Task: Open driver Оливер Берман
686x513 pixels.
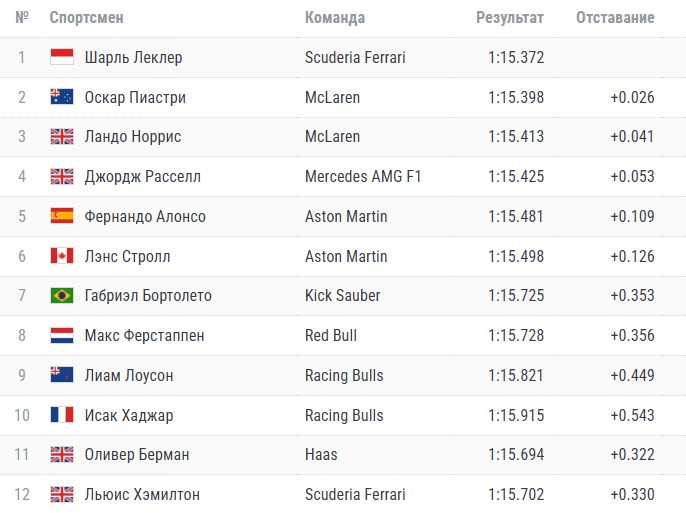Action: (137, 455)
